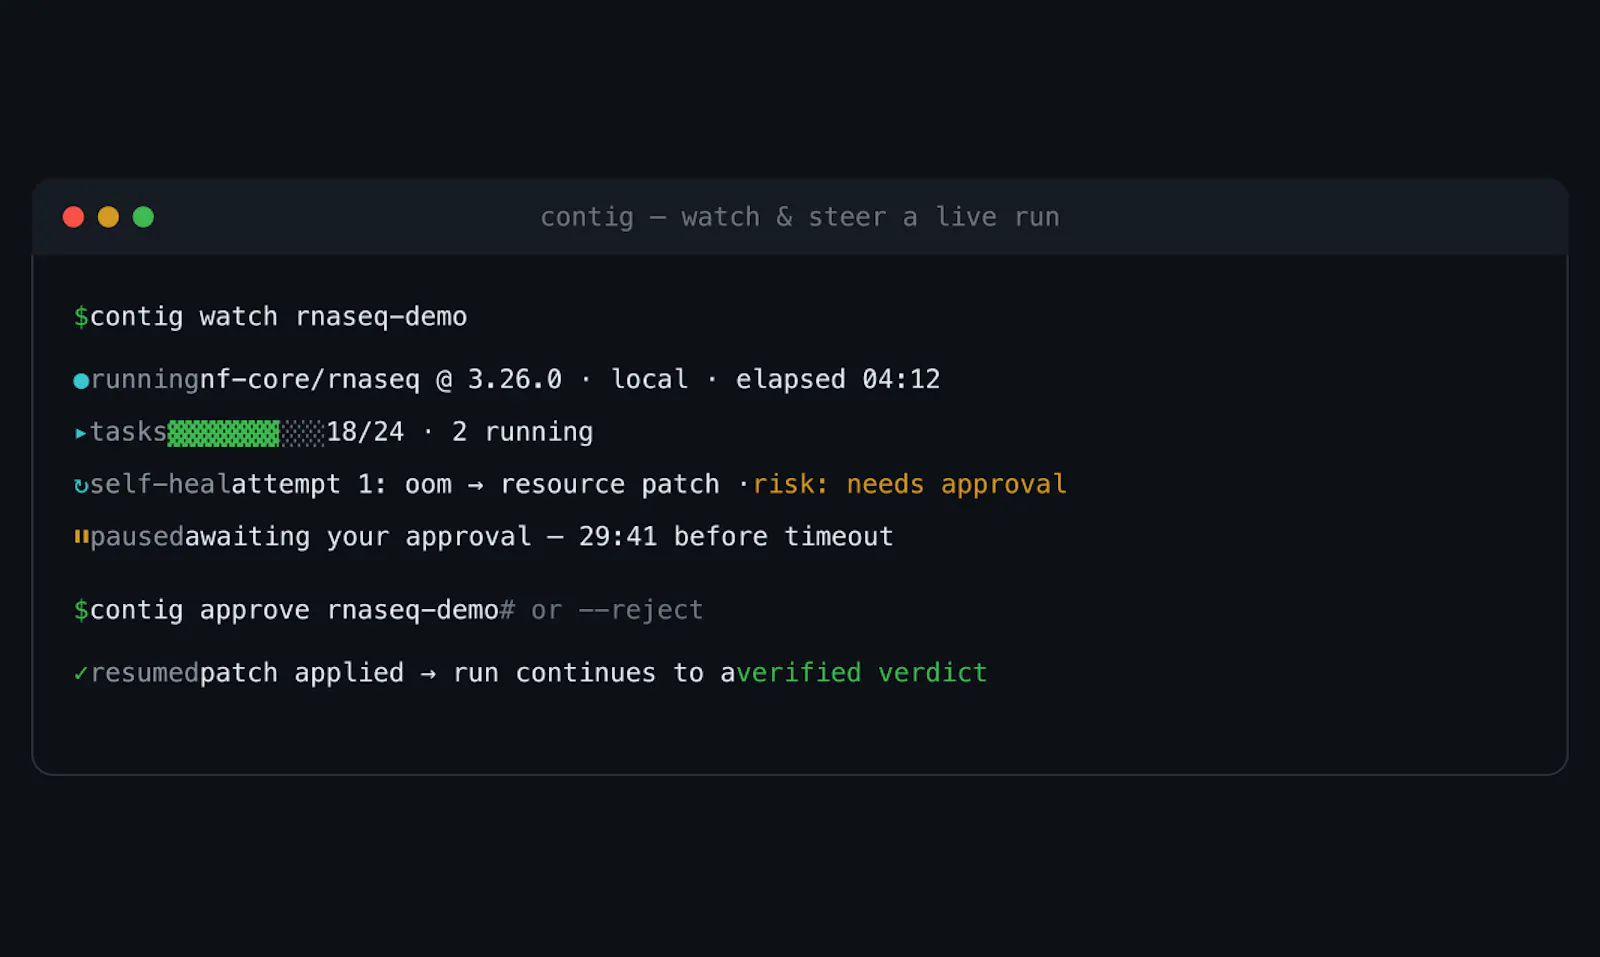
Task: Click '29:41 before timeout' text
Action: tap(736, 537)
